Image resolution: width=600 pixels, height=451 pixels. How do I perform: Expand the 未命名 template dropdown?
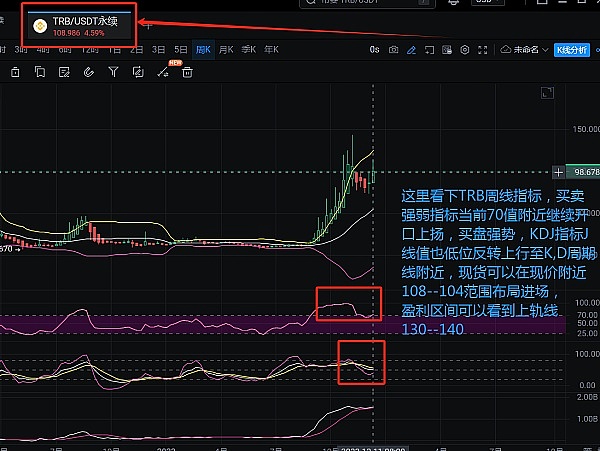pyautogui.click(x=523, y=49)
